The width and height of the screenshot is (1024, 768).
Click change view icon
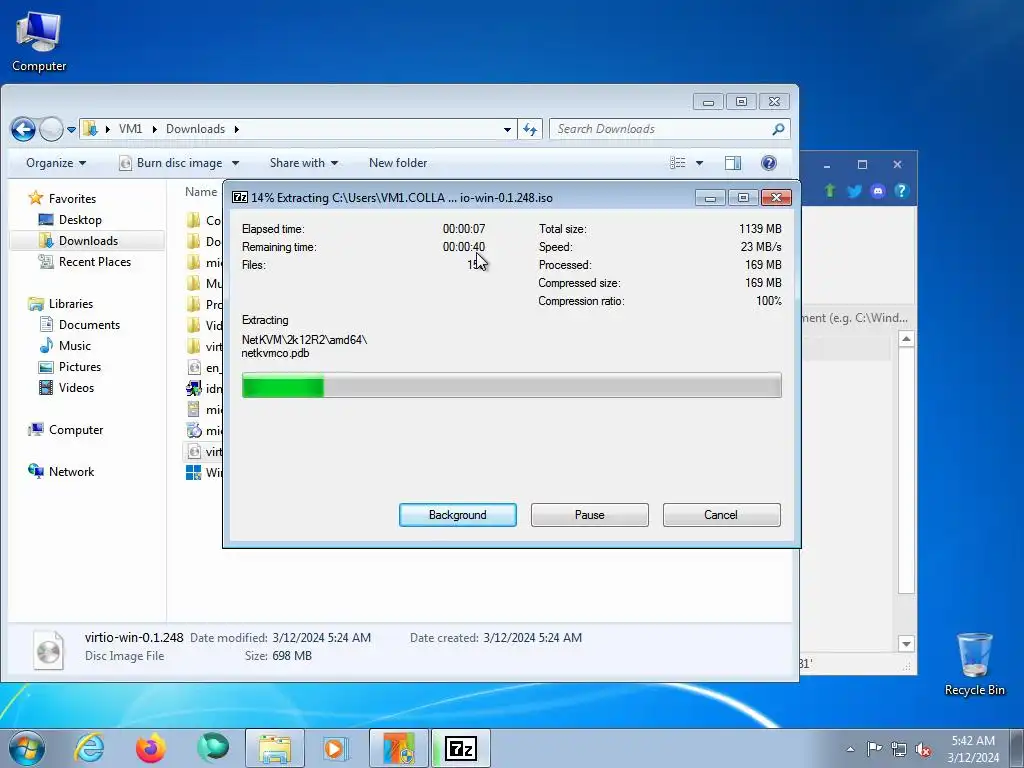point(678,163)
